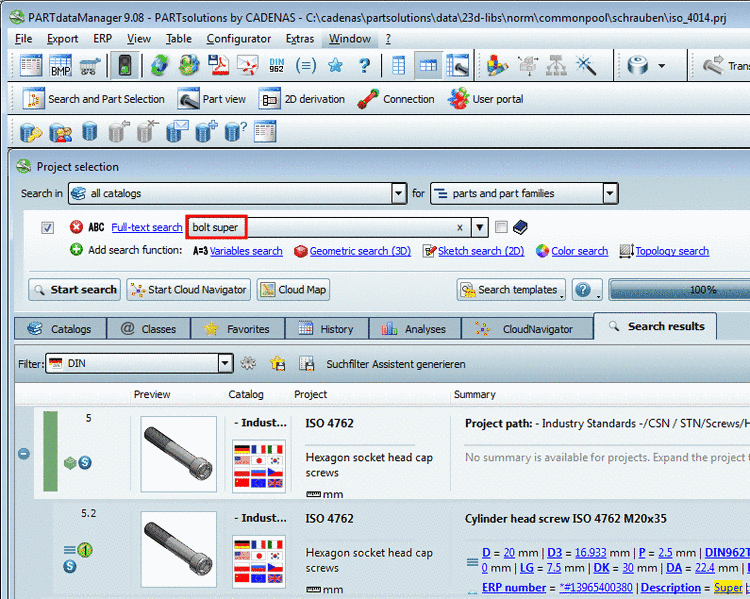
Task: Open the File menu
Action: [23, 39]
